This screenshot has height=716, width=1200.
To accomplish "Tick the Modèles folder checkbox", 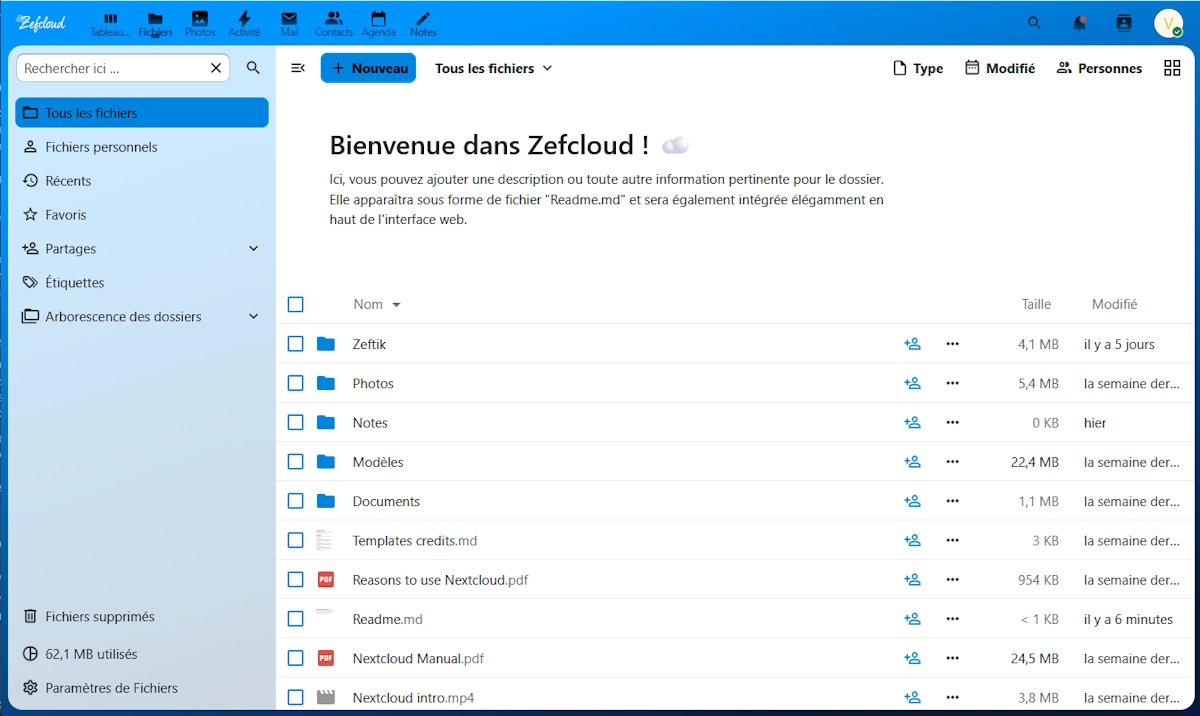I will 295,462.
